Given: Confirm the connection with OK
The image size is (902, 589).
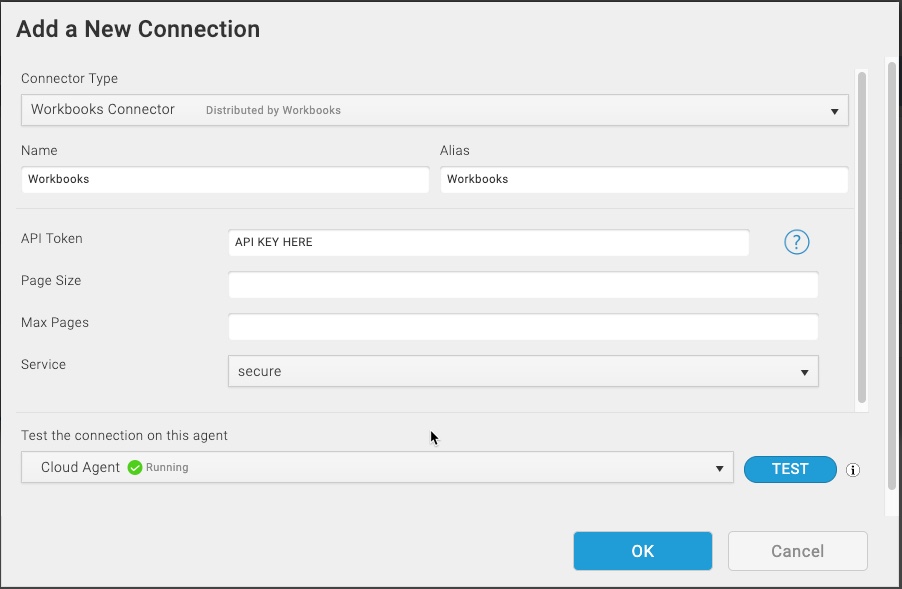Looking at the screenshot, I should [643, 551].
